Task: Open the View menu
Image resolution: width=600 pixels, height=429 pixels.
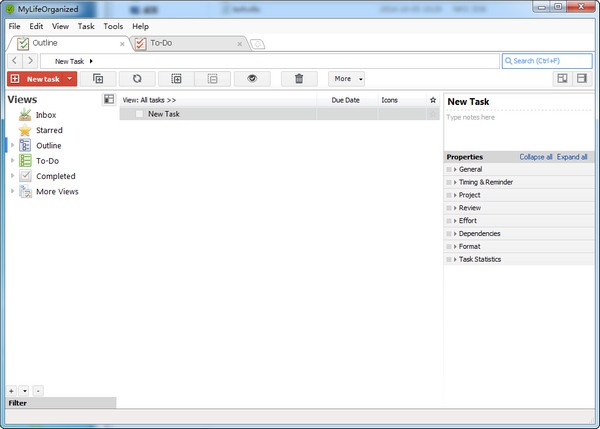Action: pyautogui.click(x=60, y=26)
